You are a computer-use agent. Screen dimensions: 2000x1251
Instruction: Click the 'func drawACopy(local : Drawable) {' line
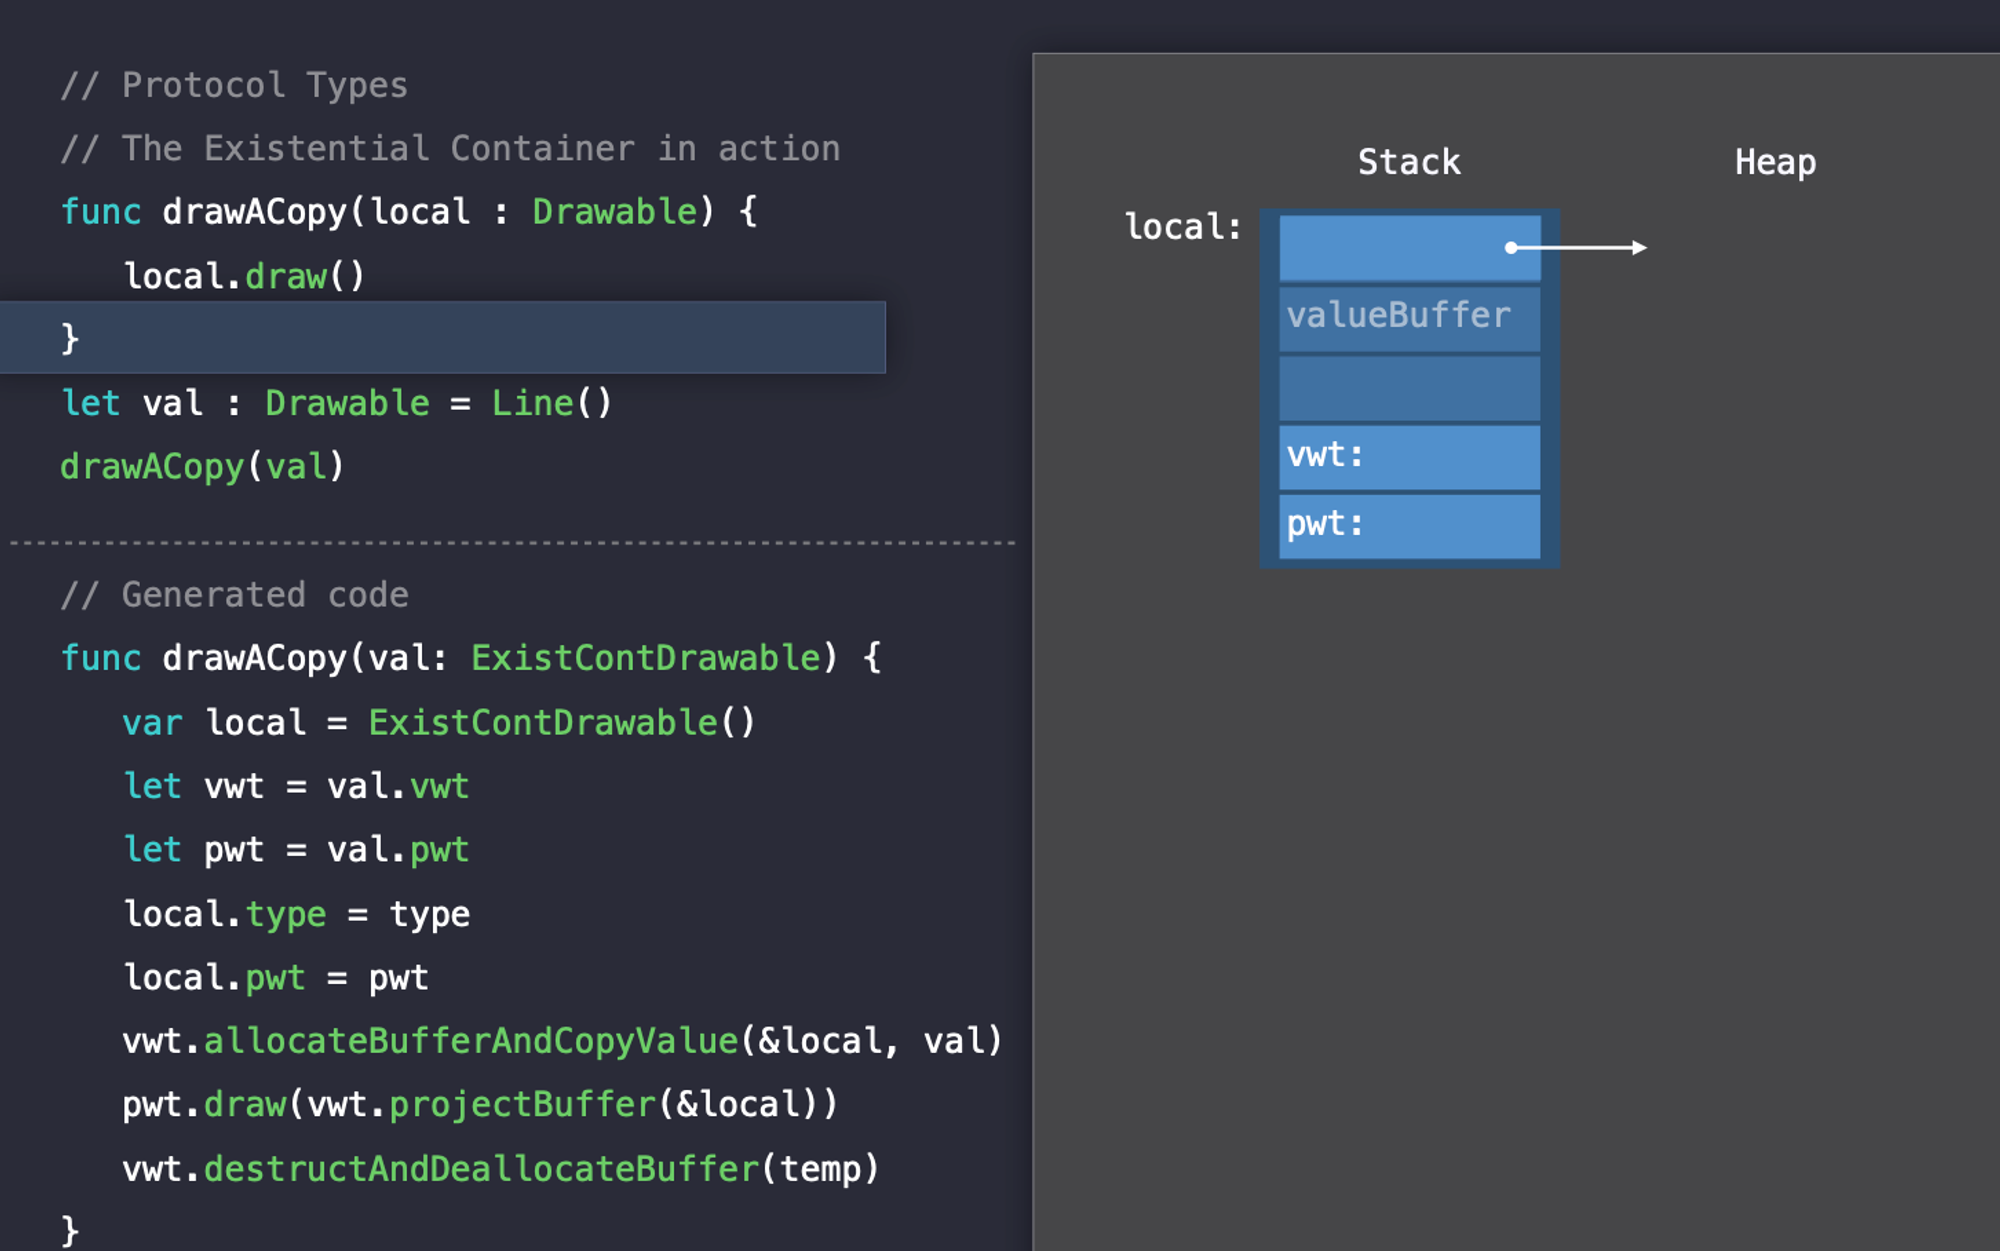coord(409,212)
